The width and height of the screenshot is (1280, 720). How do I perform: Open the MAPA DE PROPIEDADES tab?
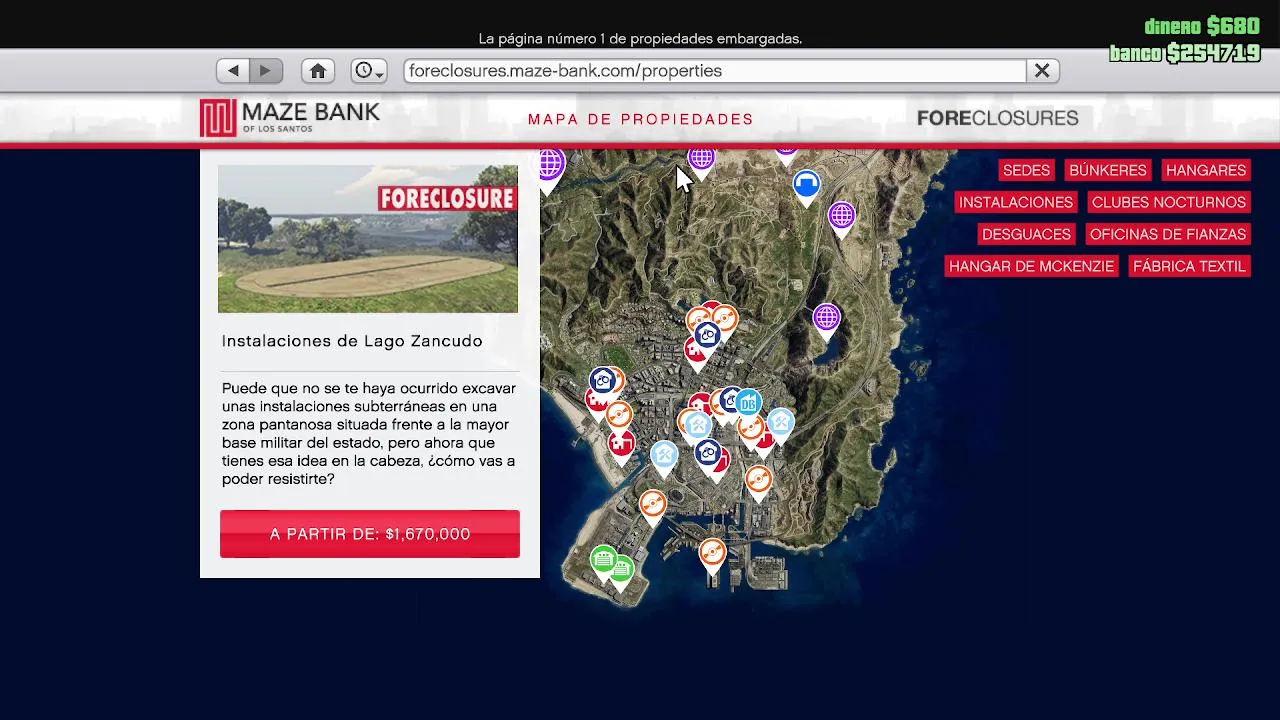pyautogui.click(x=641, y=119)
